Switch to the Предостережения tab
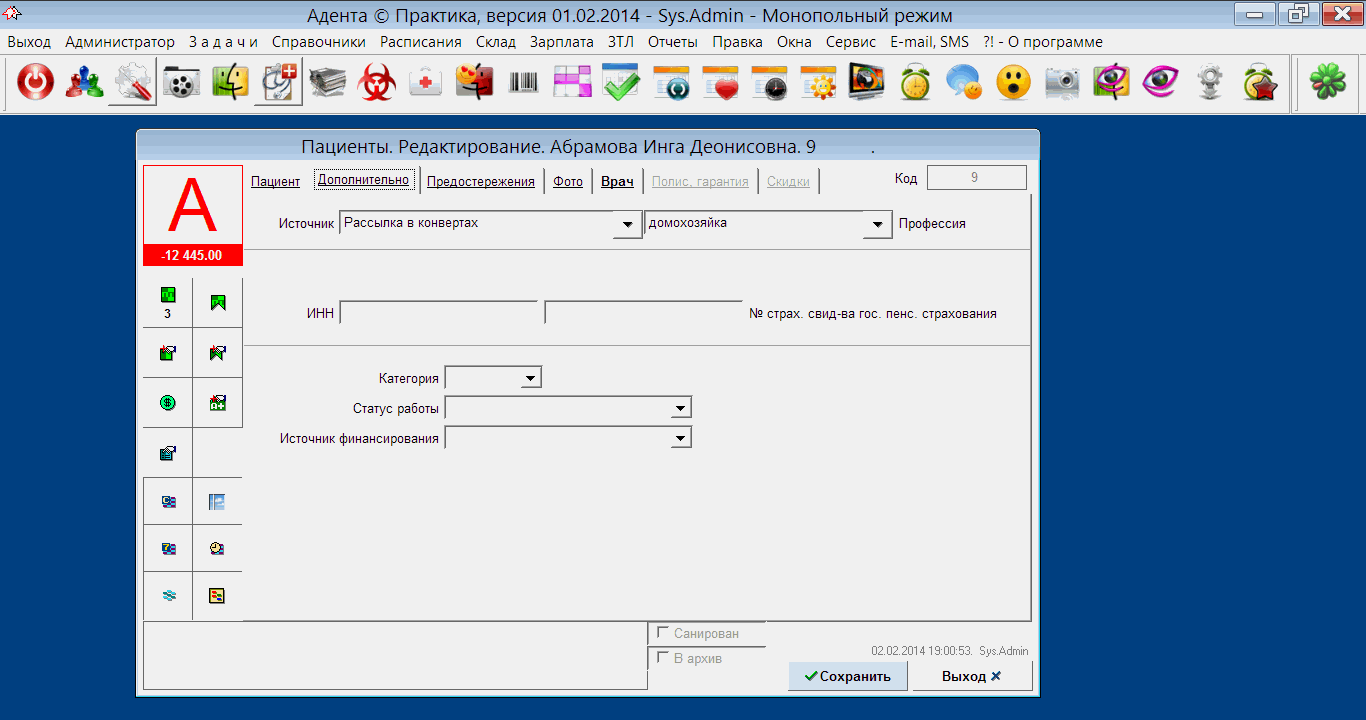 (x=480, y=181)
